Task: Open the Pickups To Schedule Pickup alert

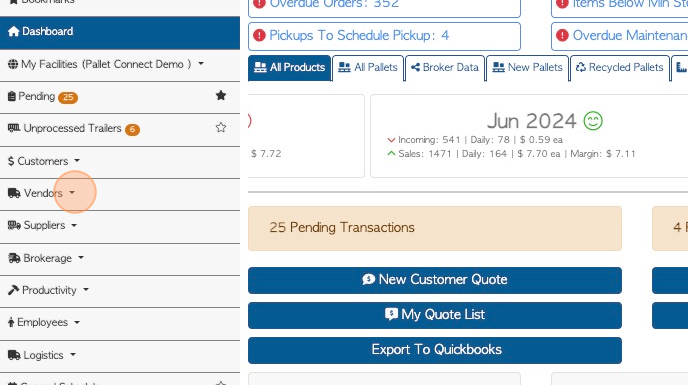Action: coord(384,36)
